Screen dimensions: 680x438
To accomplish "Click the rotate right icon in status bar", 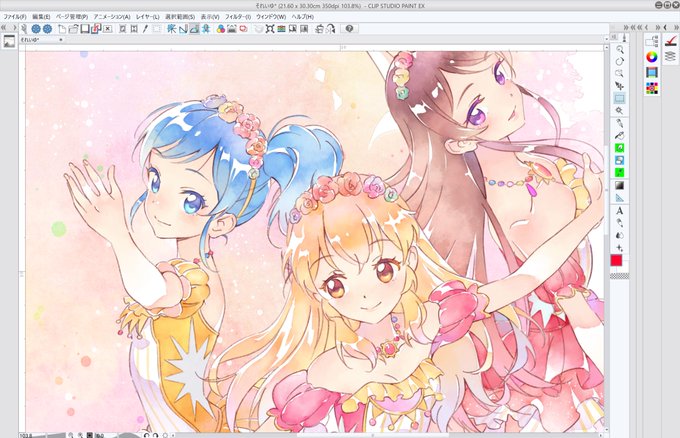I will pyautogui.click(x=155, y=435).
